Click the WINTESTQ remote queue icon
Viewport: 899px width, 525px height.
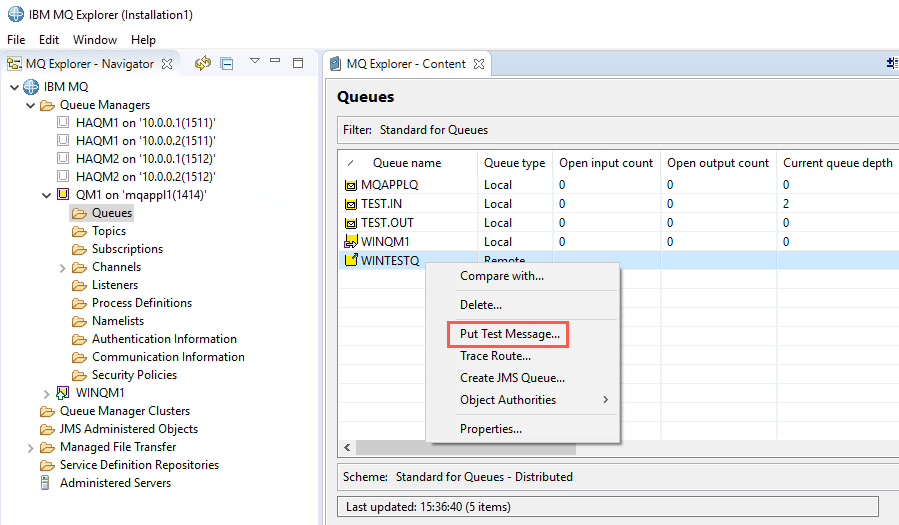click(x=350, y=260)
